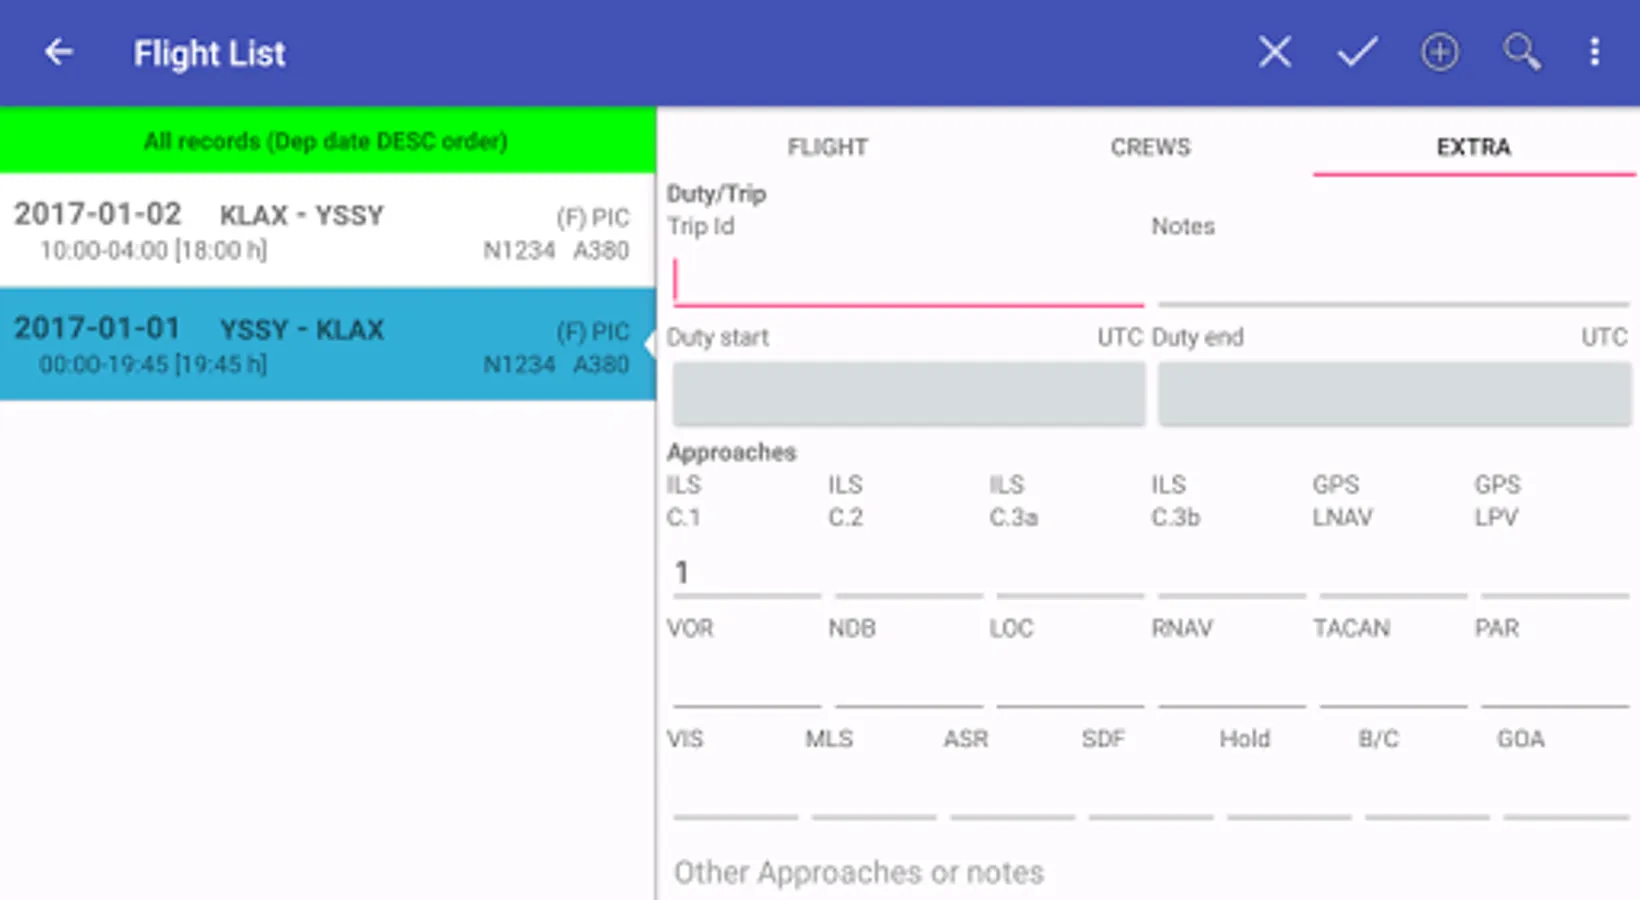The image size is (1640, 900).
Task: Click the VOR approaches field
Action: coord(746,684)
